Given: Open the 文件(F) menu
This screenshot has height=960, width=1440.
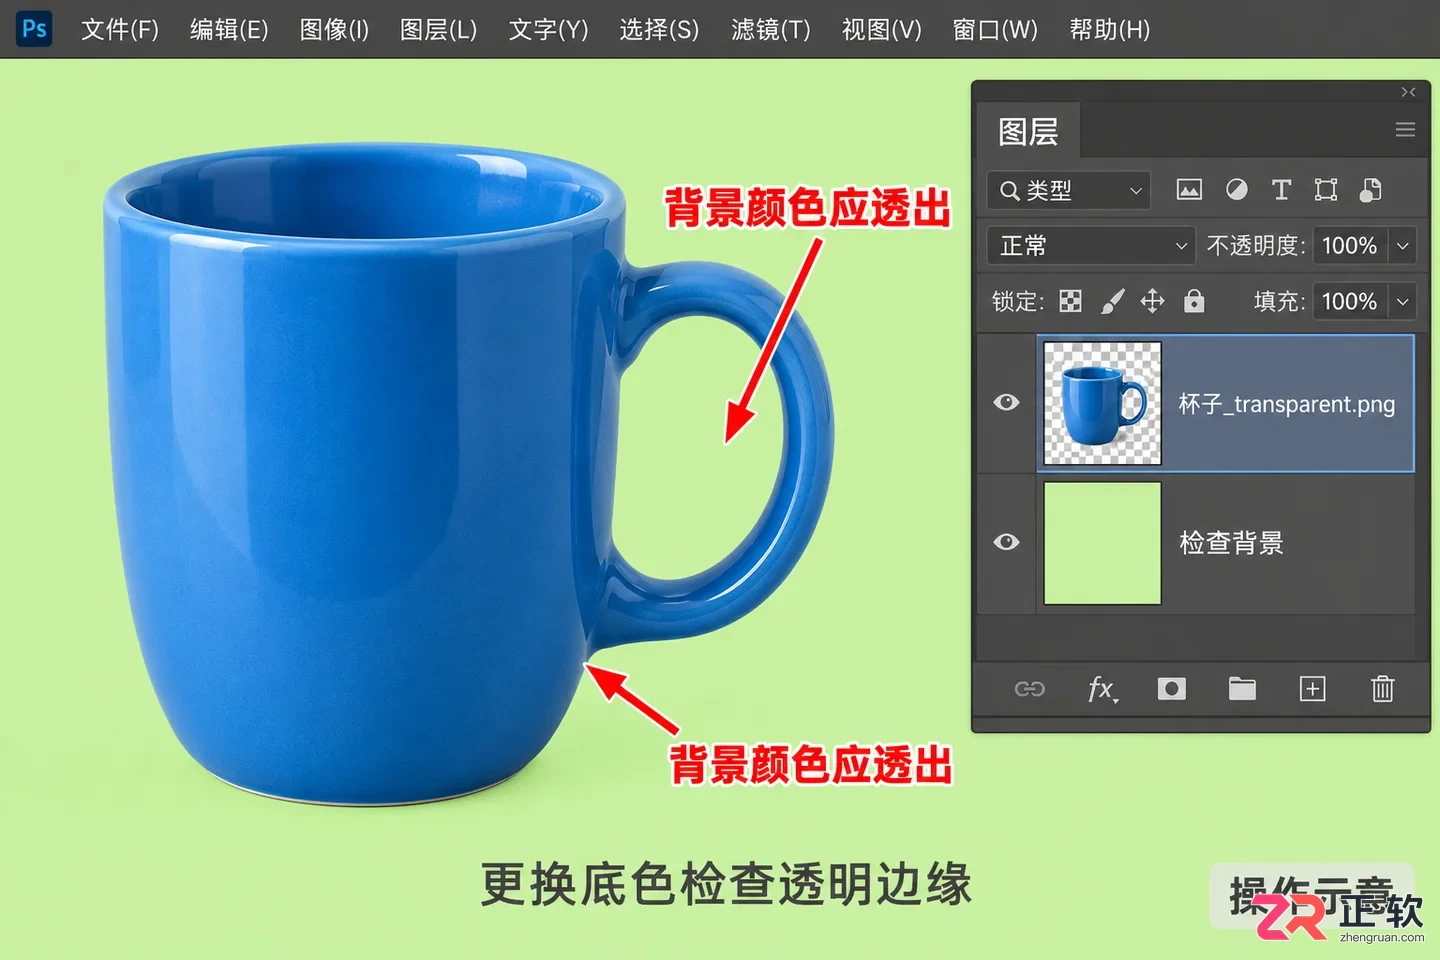Looking at the screenshot, I should pyautogui.click(x=120, y=29).
